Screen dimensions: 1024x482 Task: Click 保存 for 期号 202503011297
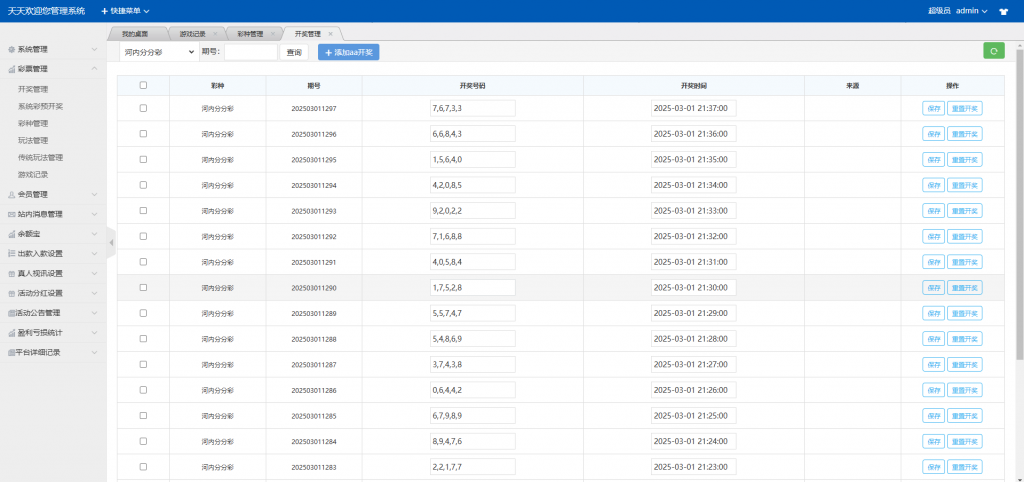point(933,108)
